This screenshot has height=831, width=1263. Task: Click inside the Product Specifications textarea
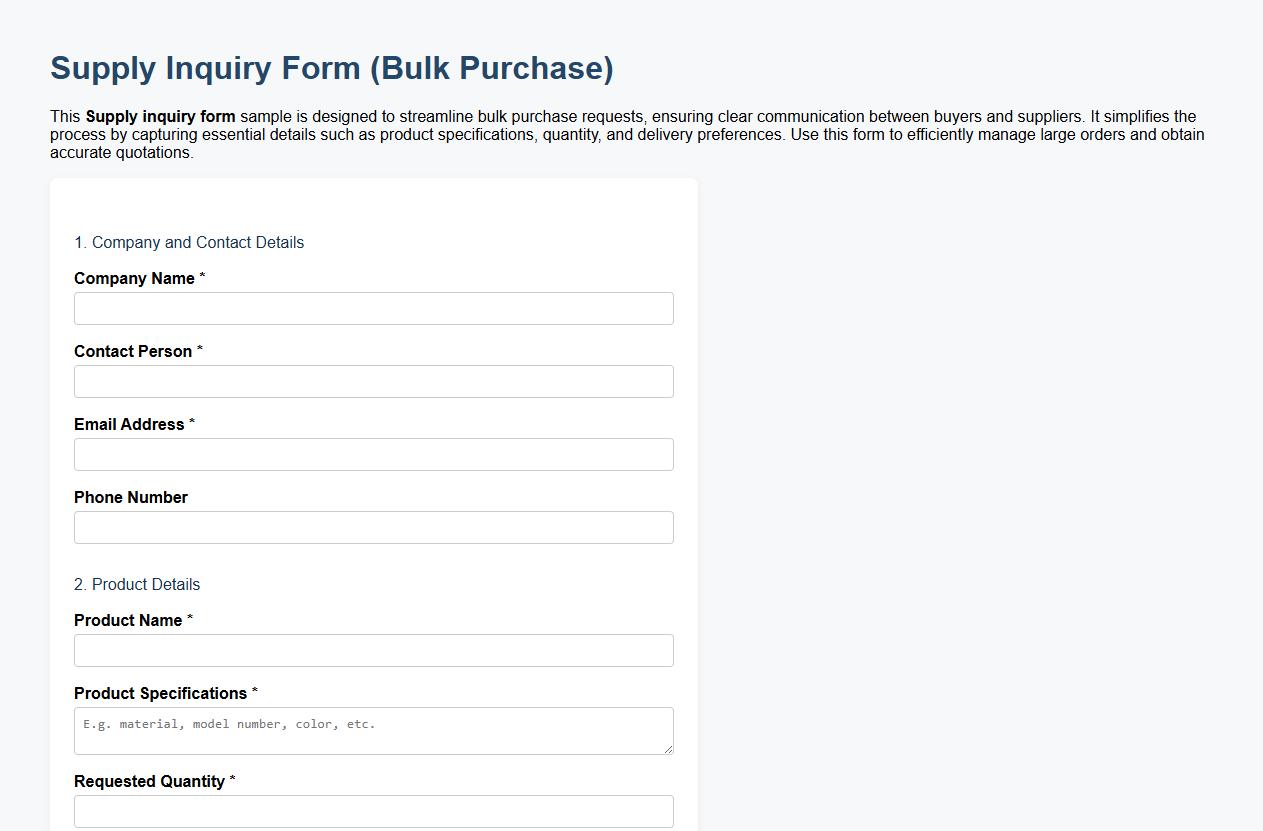point(373,731)
